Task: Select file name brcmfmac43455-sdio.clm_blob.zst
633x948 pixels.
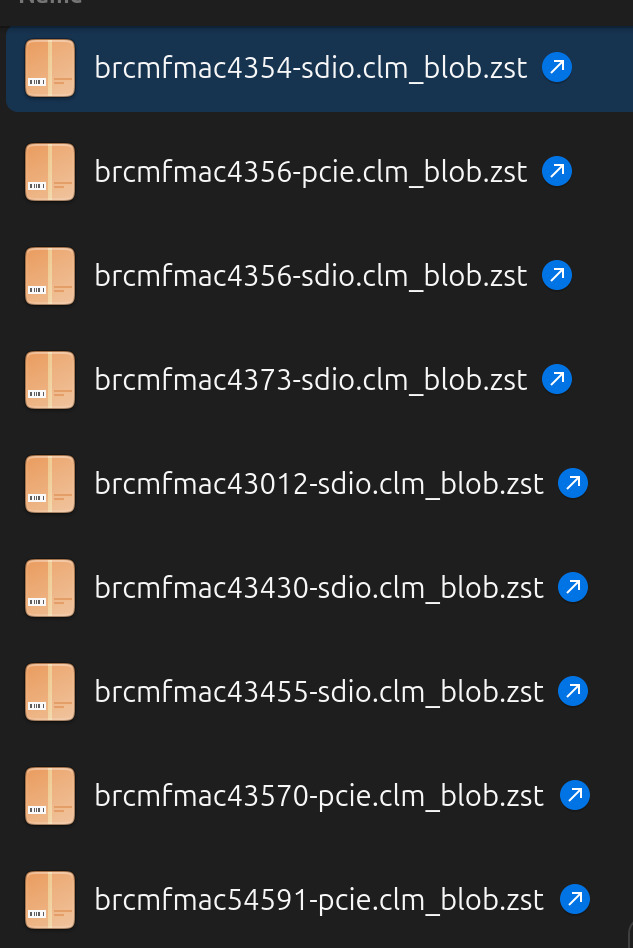Action: pos(319,692)
